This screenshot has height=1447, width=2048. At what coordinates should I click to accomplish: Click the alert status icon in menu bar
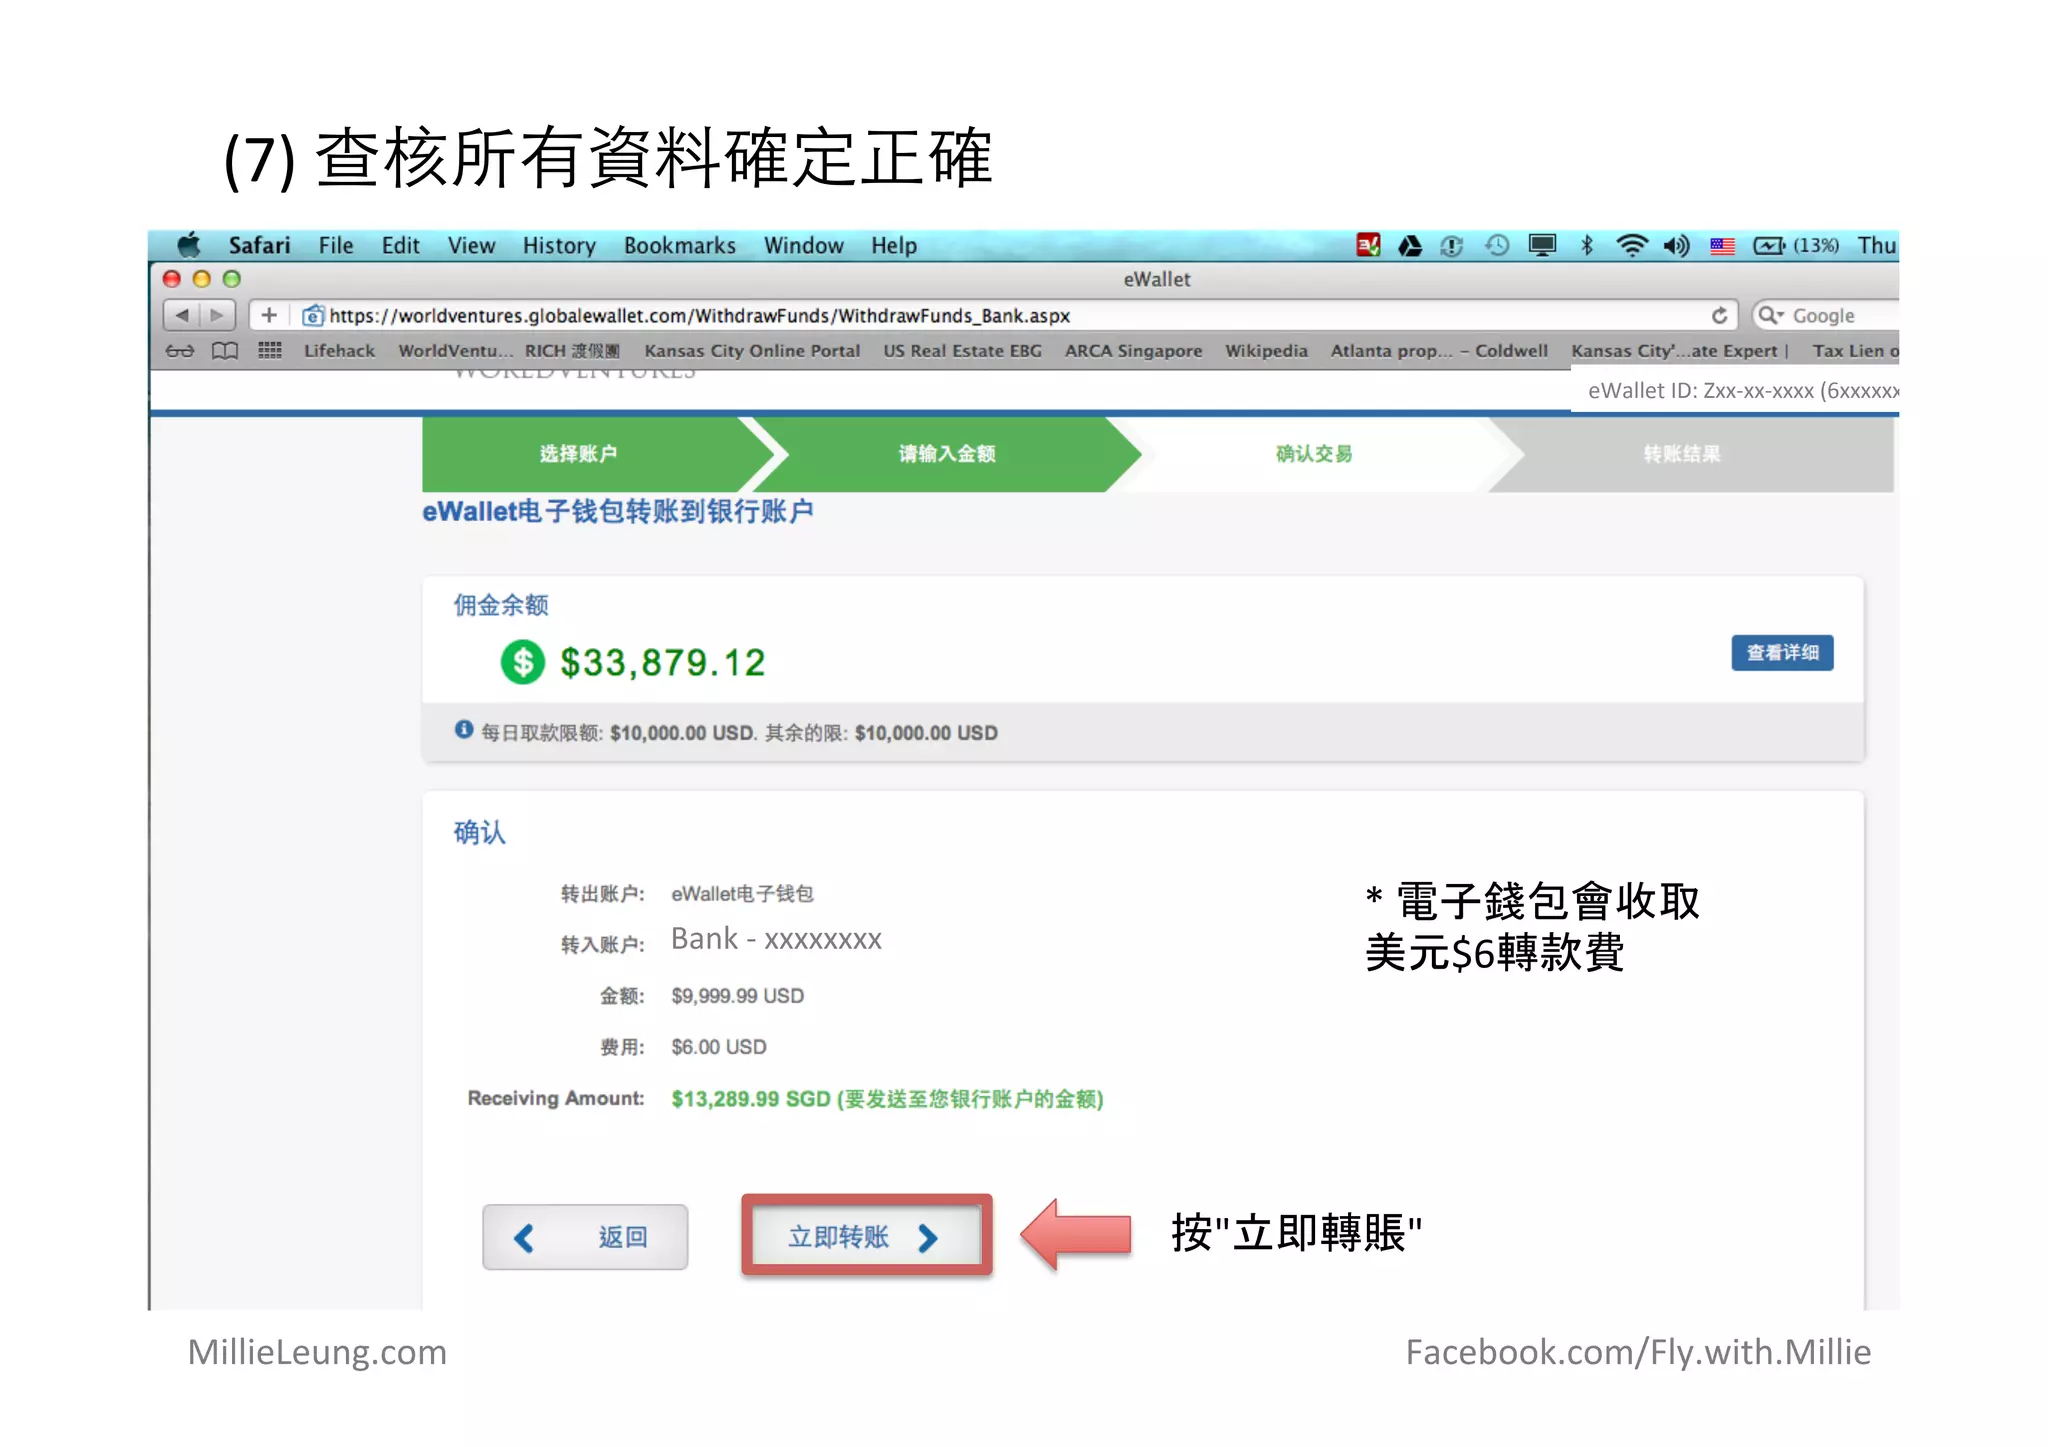pos(1452,245)
